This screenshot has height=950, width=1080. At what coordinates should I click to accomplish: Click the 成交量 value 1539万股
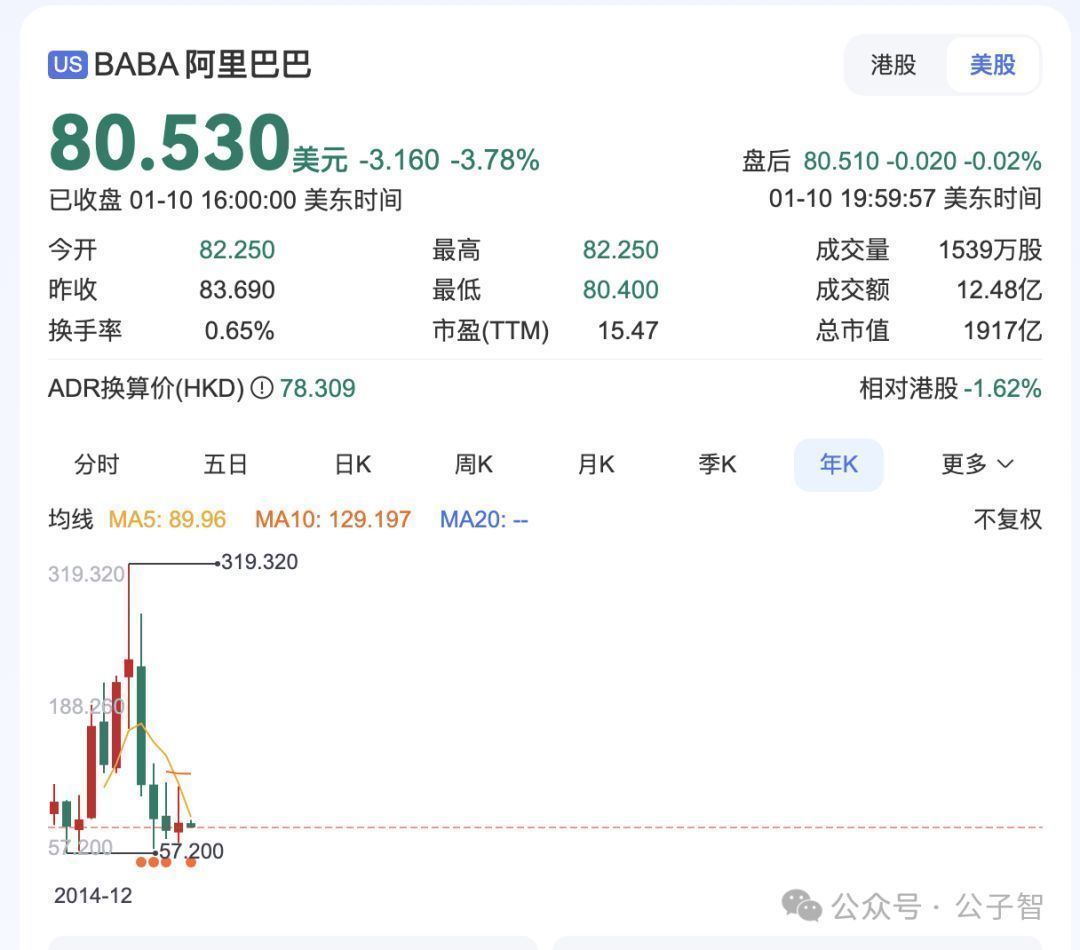[990, 250]
